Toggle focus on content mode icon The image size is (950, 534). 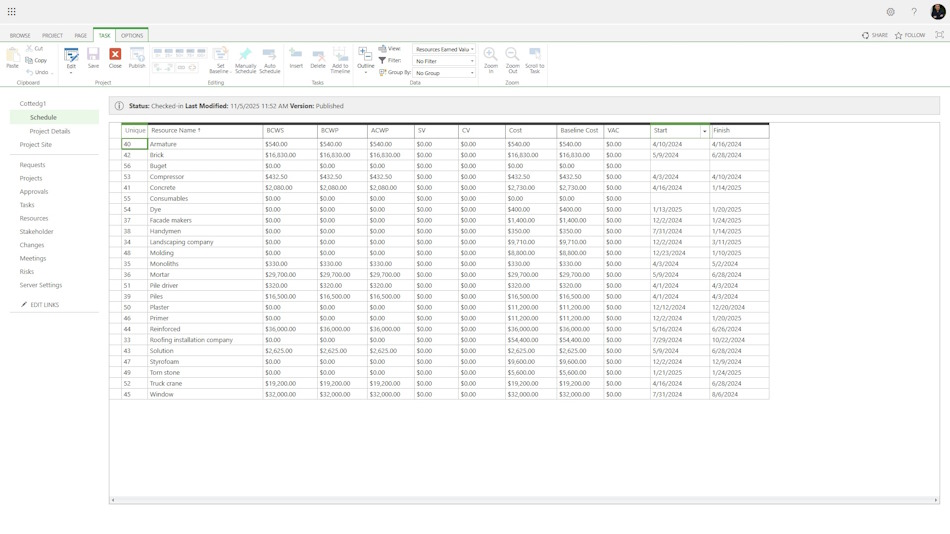pos(939,35)
